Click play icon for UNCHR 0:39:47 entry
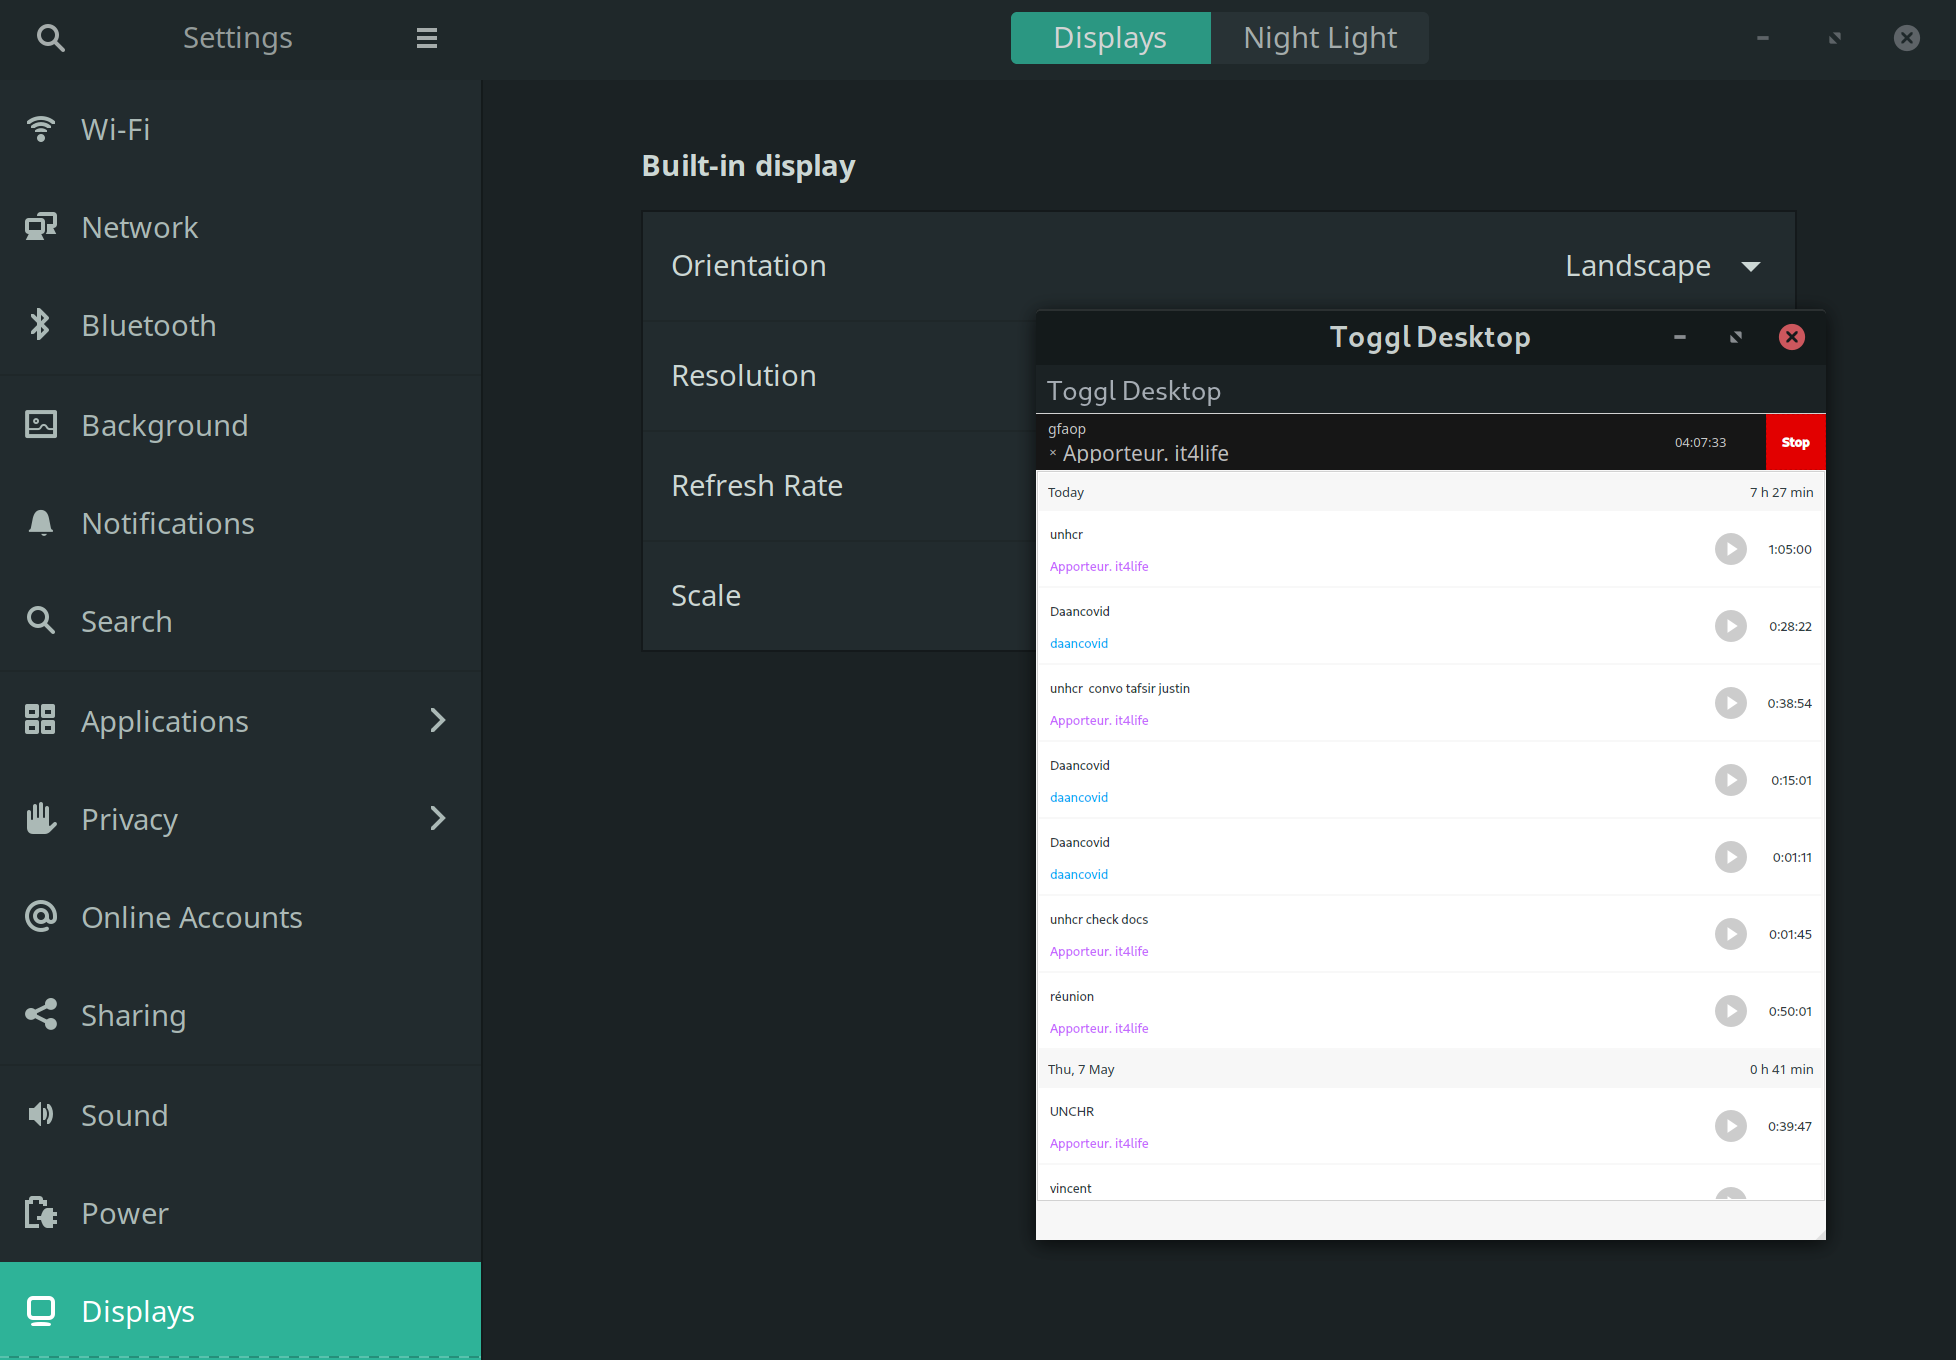 [1731, 1126]
